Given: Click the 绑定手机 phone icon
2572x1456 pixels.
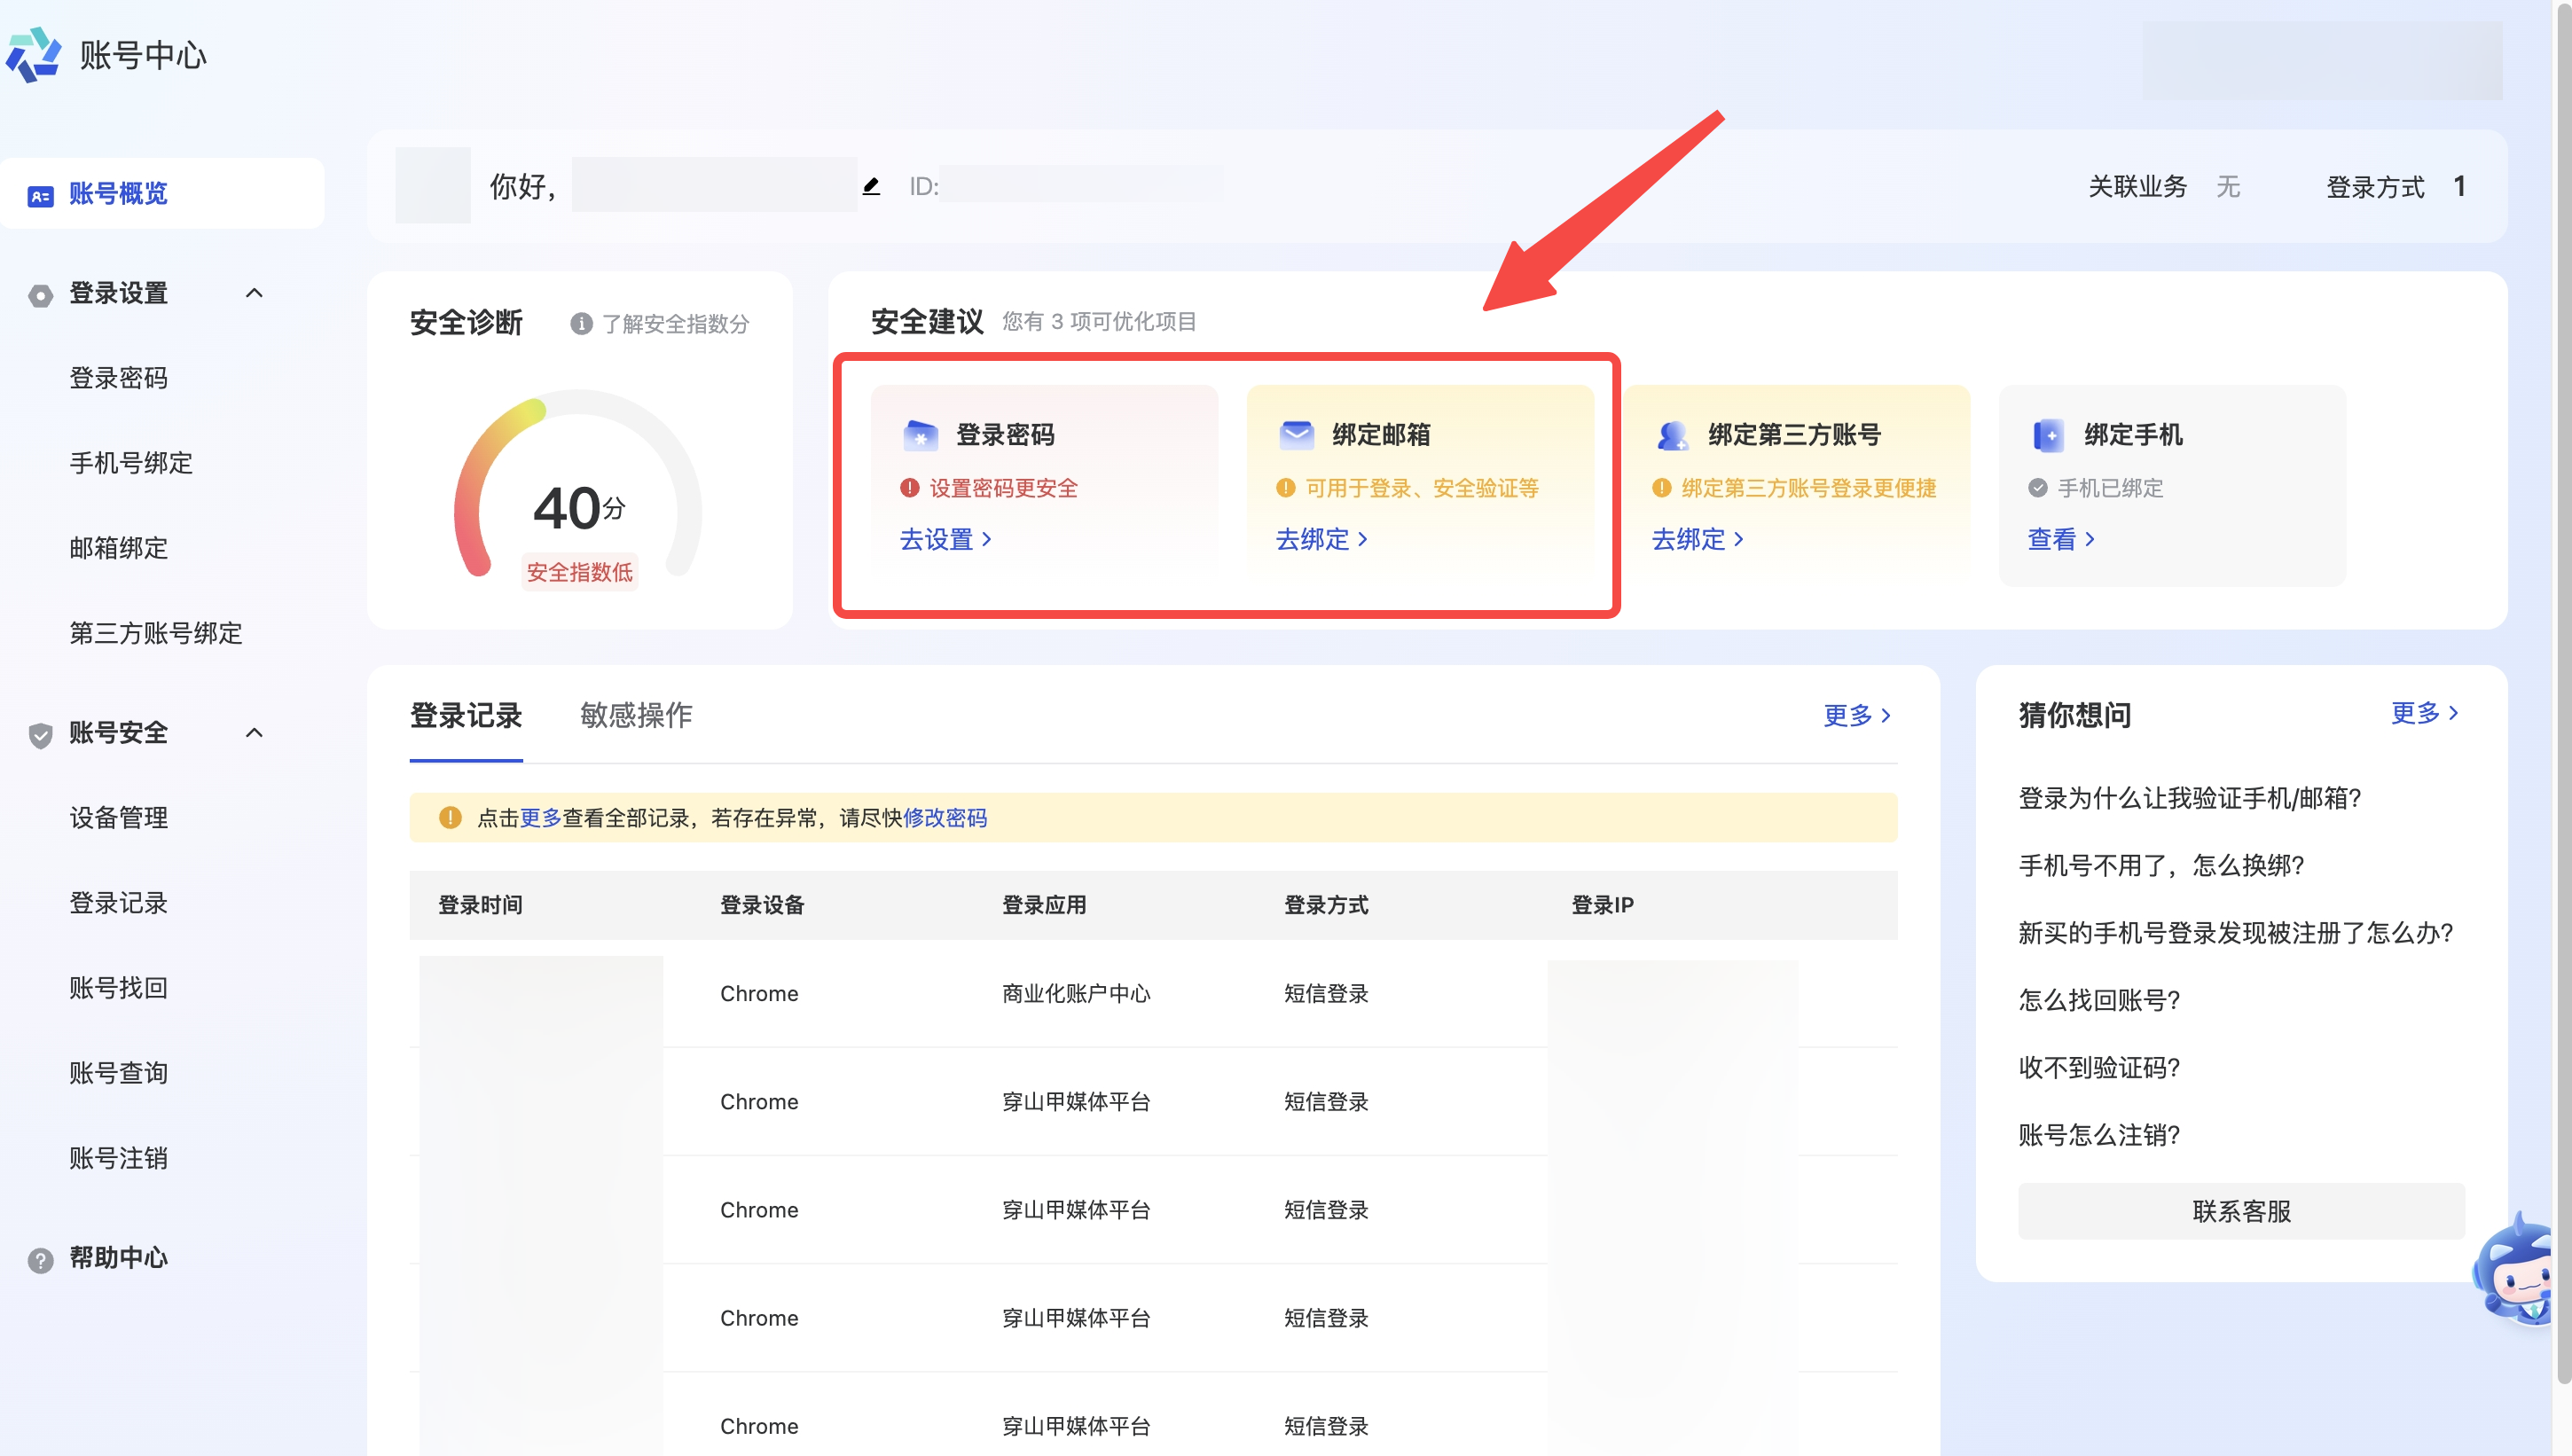Looking at the screenshot, I should coord(2048,435).
